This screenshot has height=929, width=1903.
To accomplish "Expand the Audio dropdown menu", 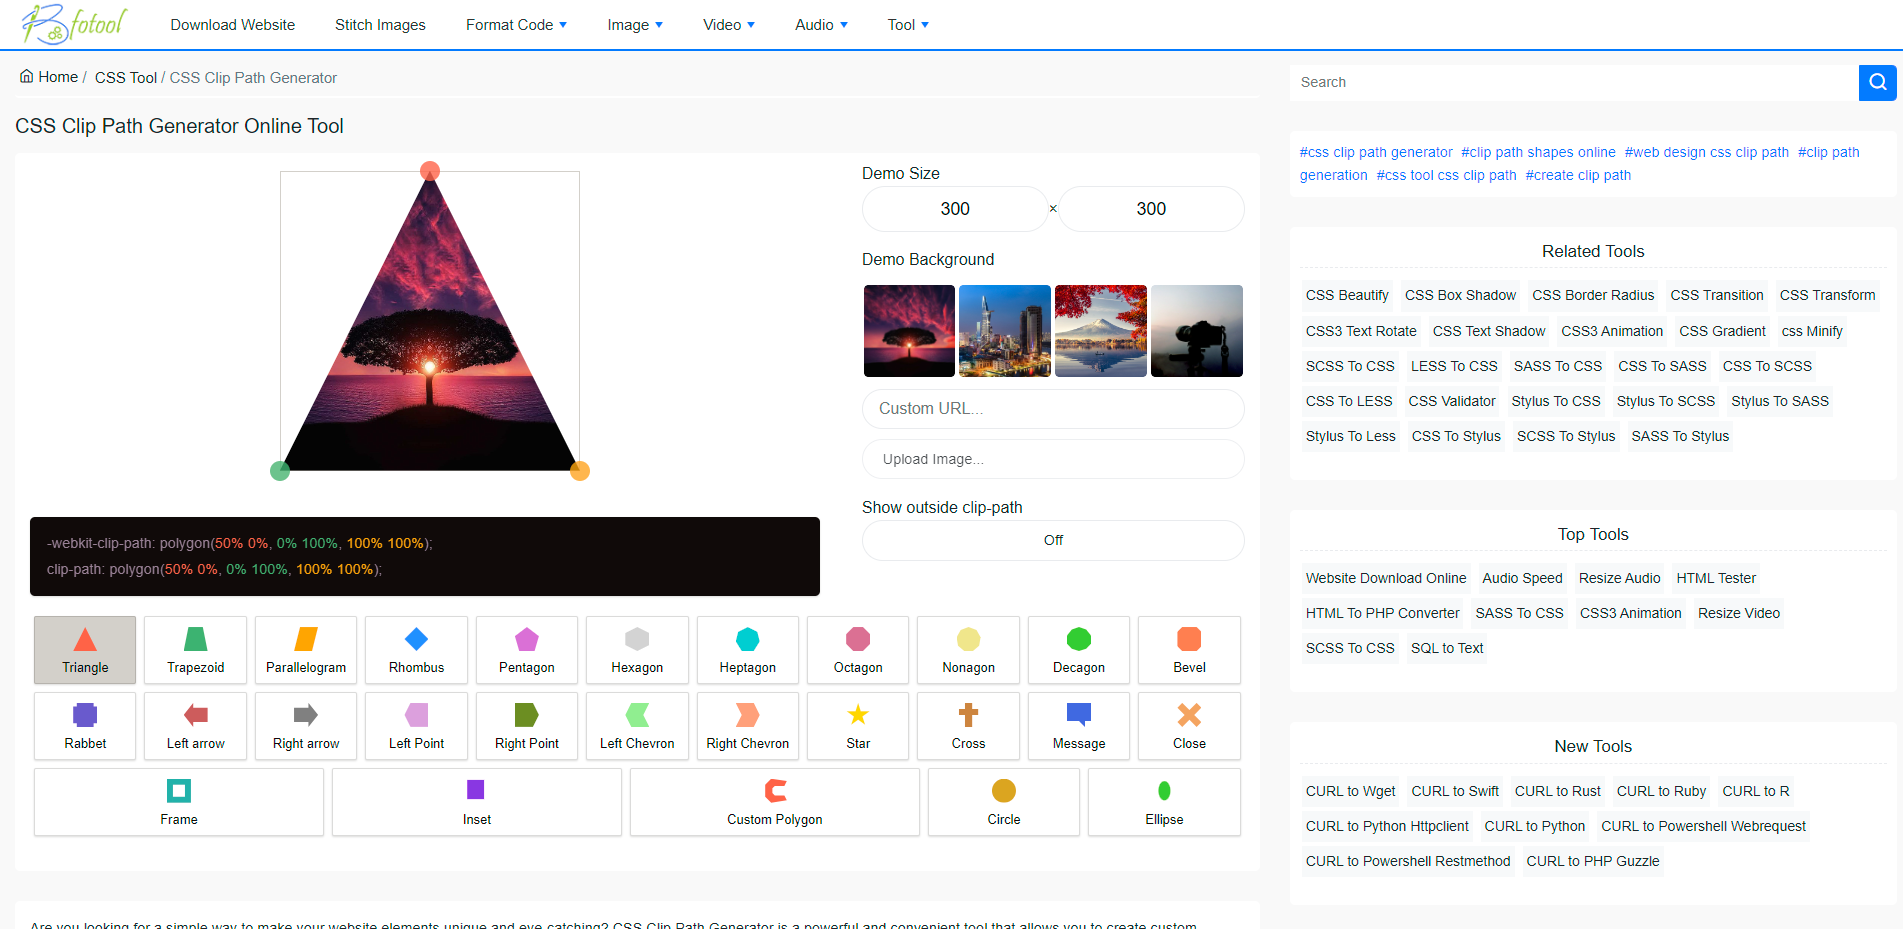I will (821, 25).
